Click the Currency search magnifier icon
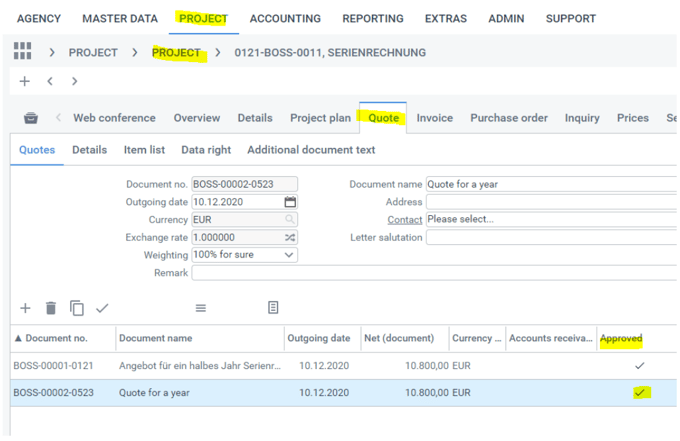This screenshot has width=680, height=441. point(290,219)
